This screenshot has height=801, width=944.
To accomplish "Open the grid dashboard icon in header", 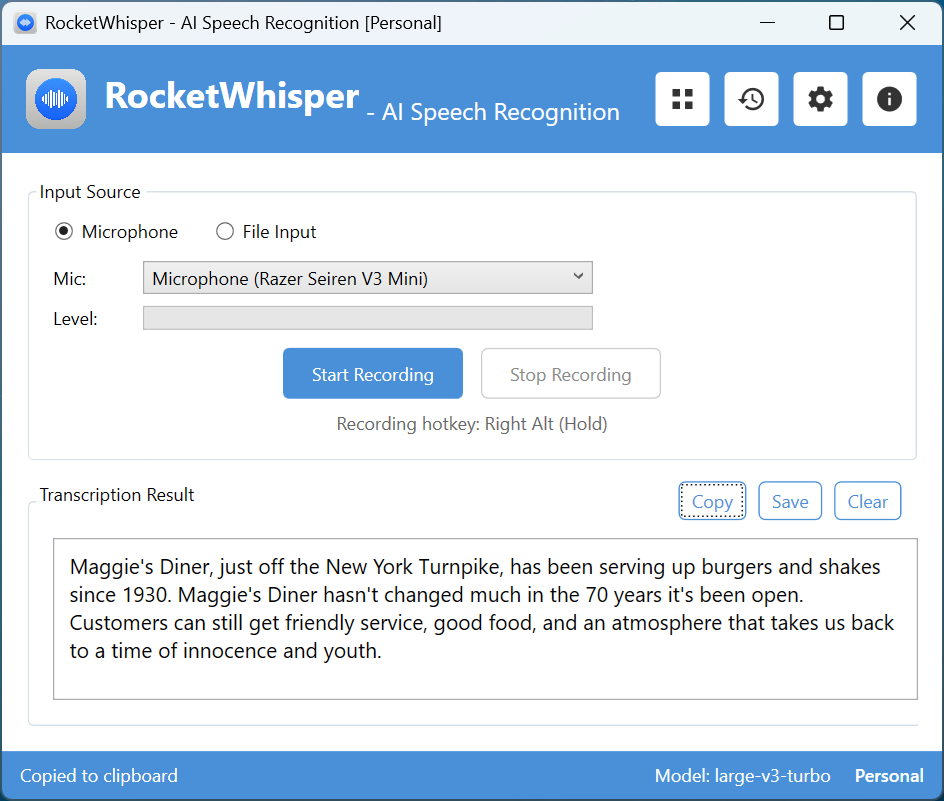I will [682, 99].
